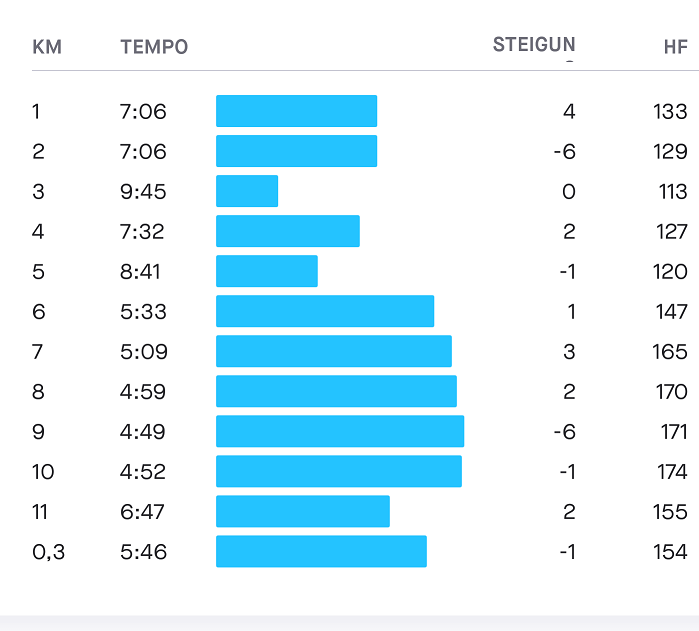Tap the 5:33 pace time

pos(143,311)
